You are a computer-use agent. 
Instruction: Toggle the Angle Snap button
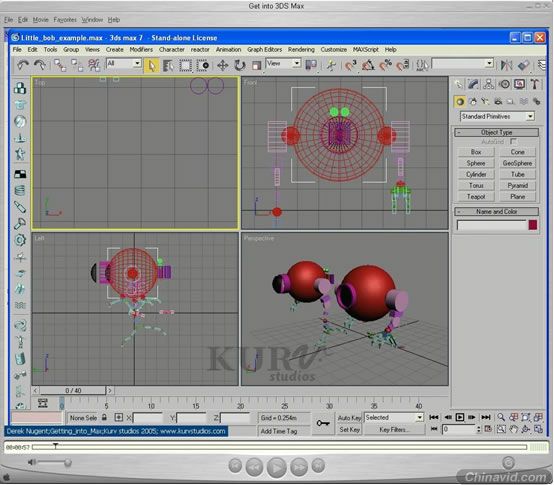click(368, 65)
